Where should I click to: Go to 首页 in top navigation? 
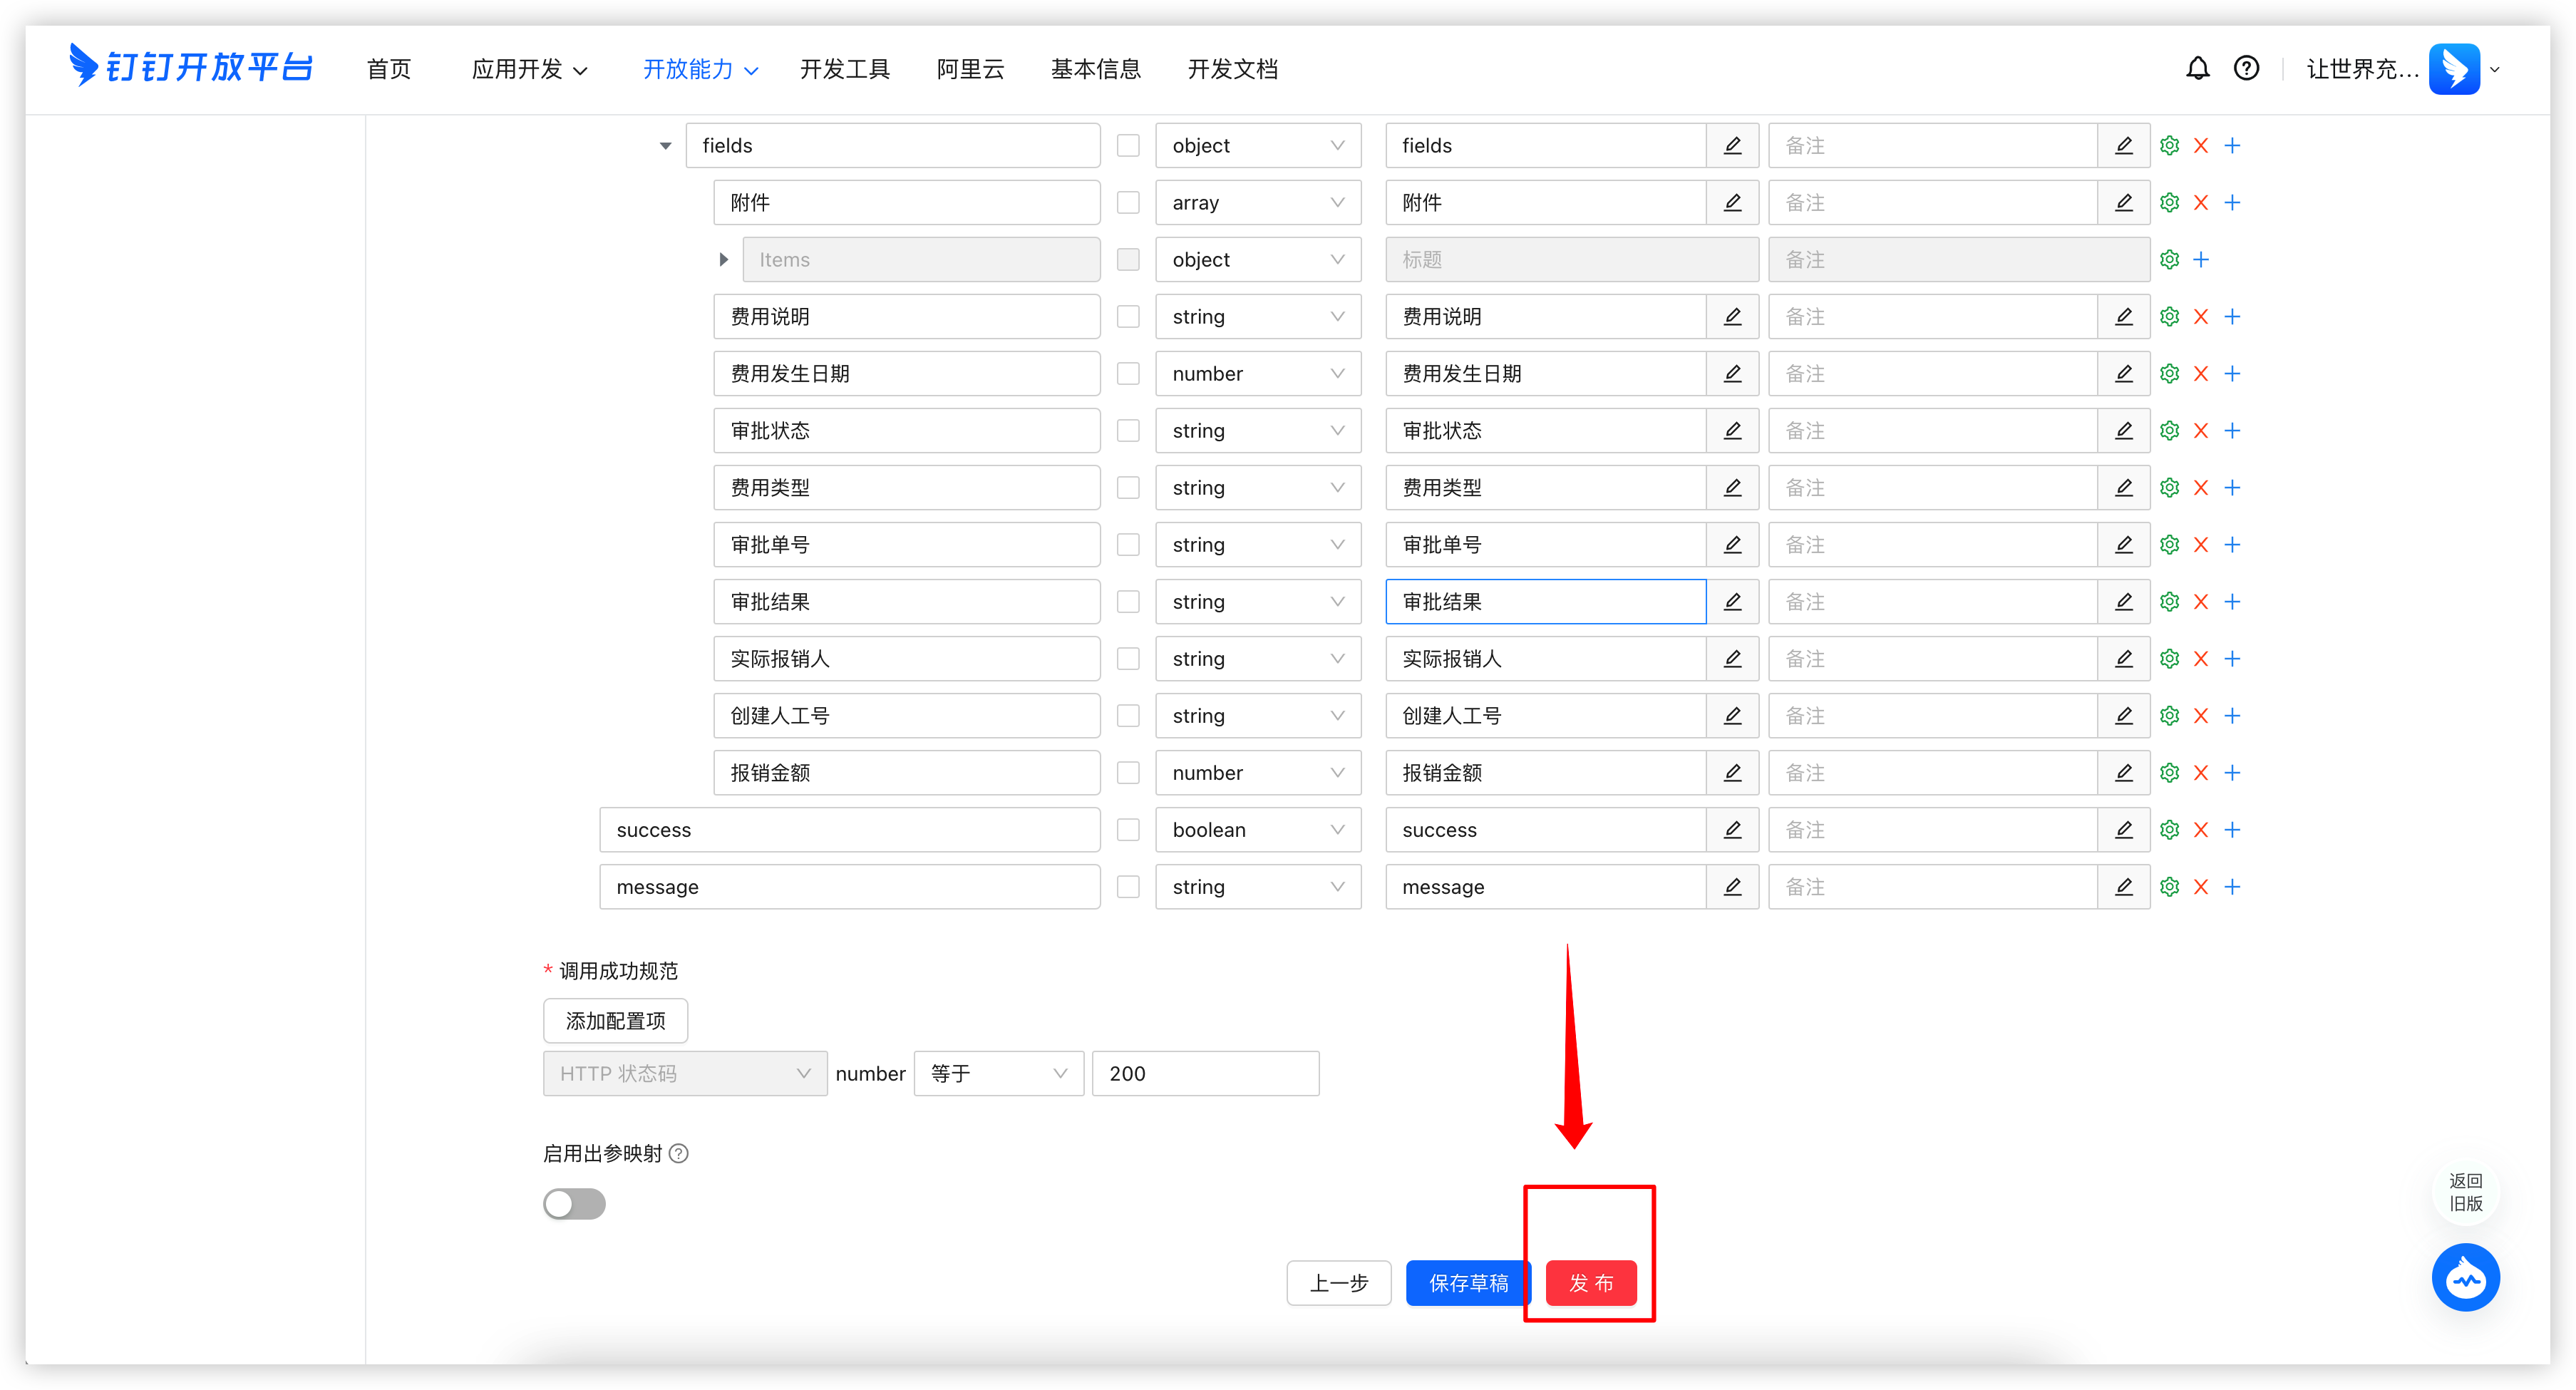[x=389, y=69]
